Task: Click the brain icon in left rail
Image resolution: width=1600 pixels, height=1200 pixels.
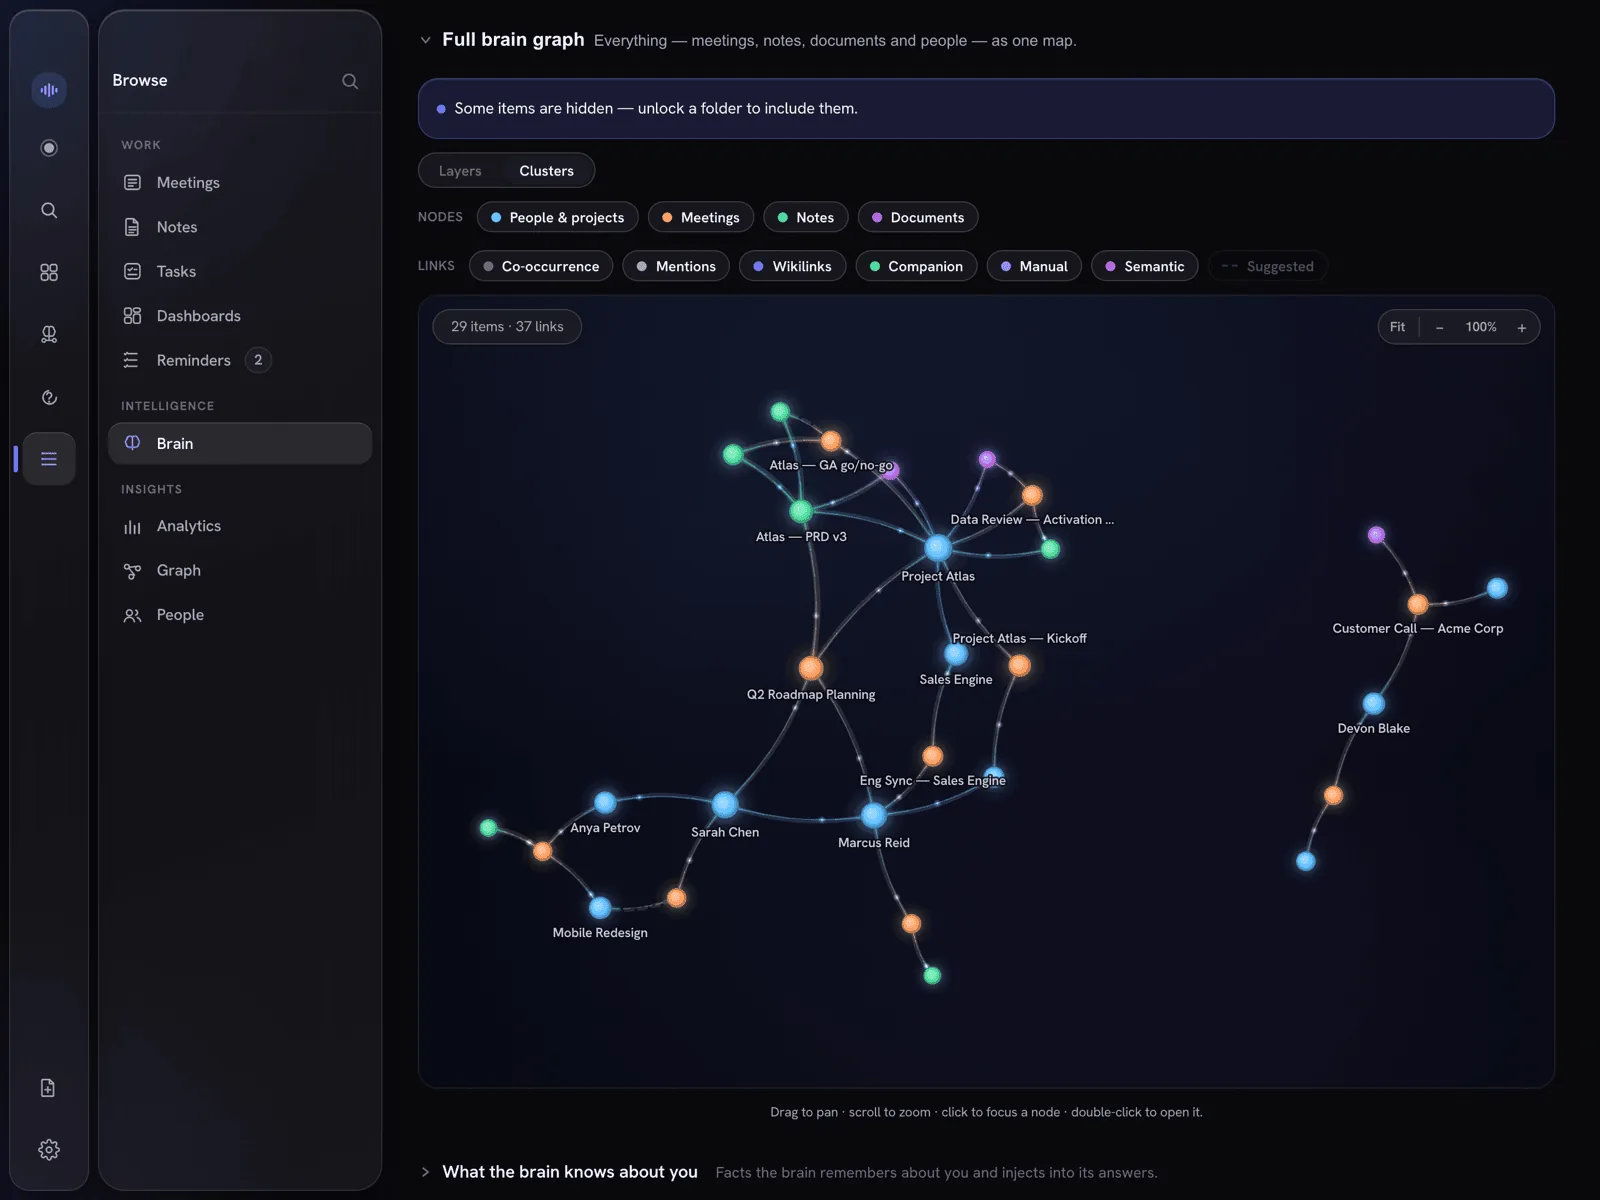Action: pos(49,334)
